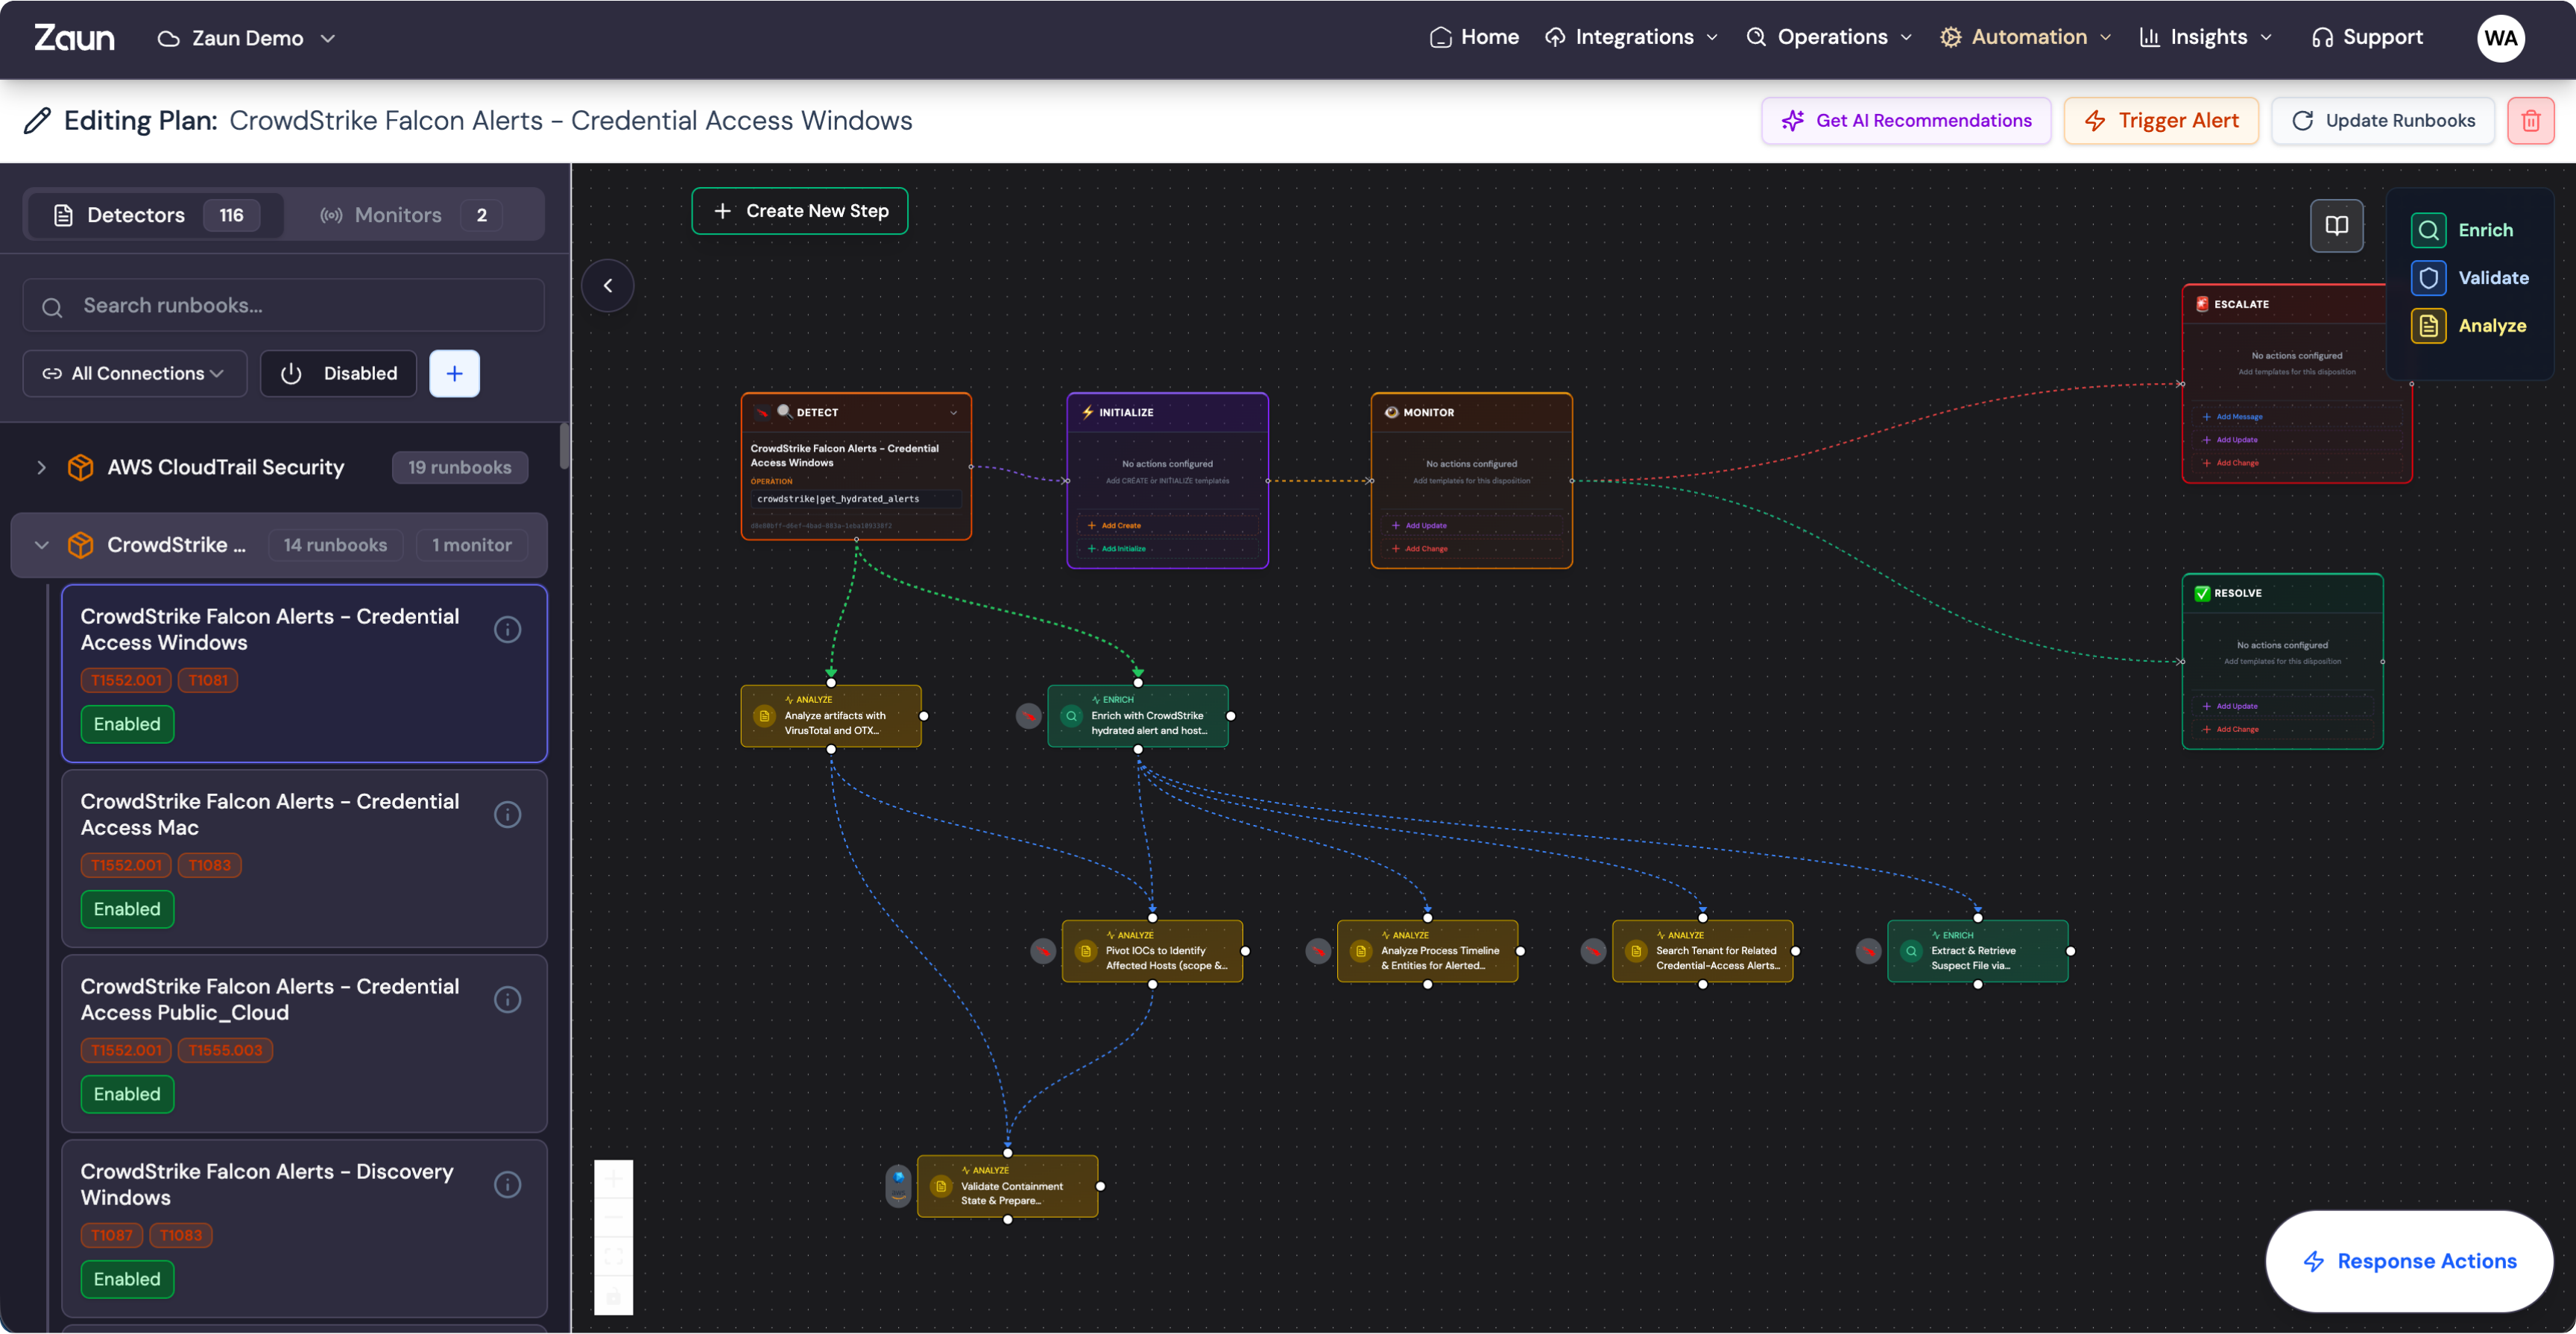Viewport: 2576px width, 1334px height.
Task: Click the red delete plan trash icon
Action: point(2530,121)
